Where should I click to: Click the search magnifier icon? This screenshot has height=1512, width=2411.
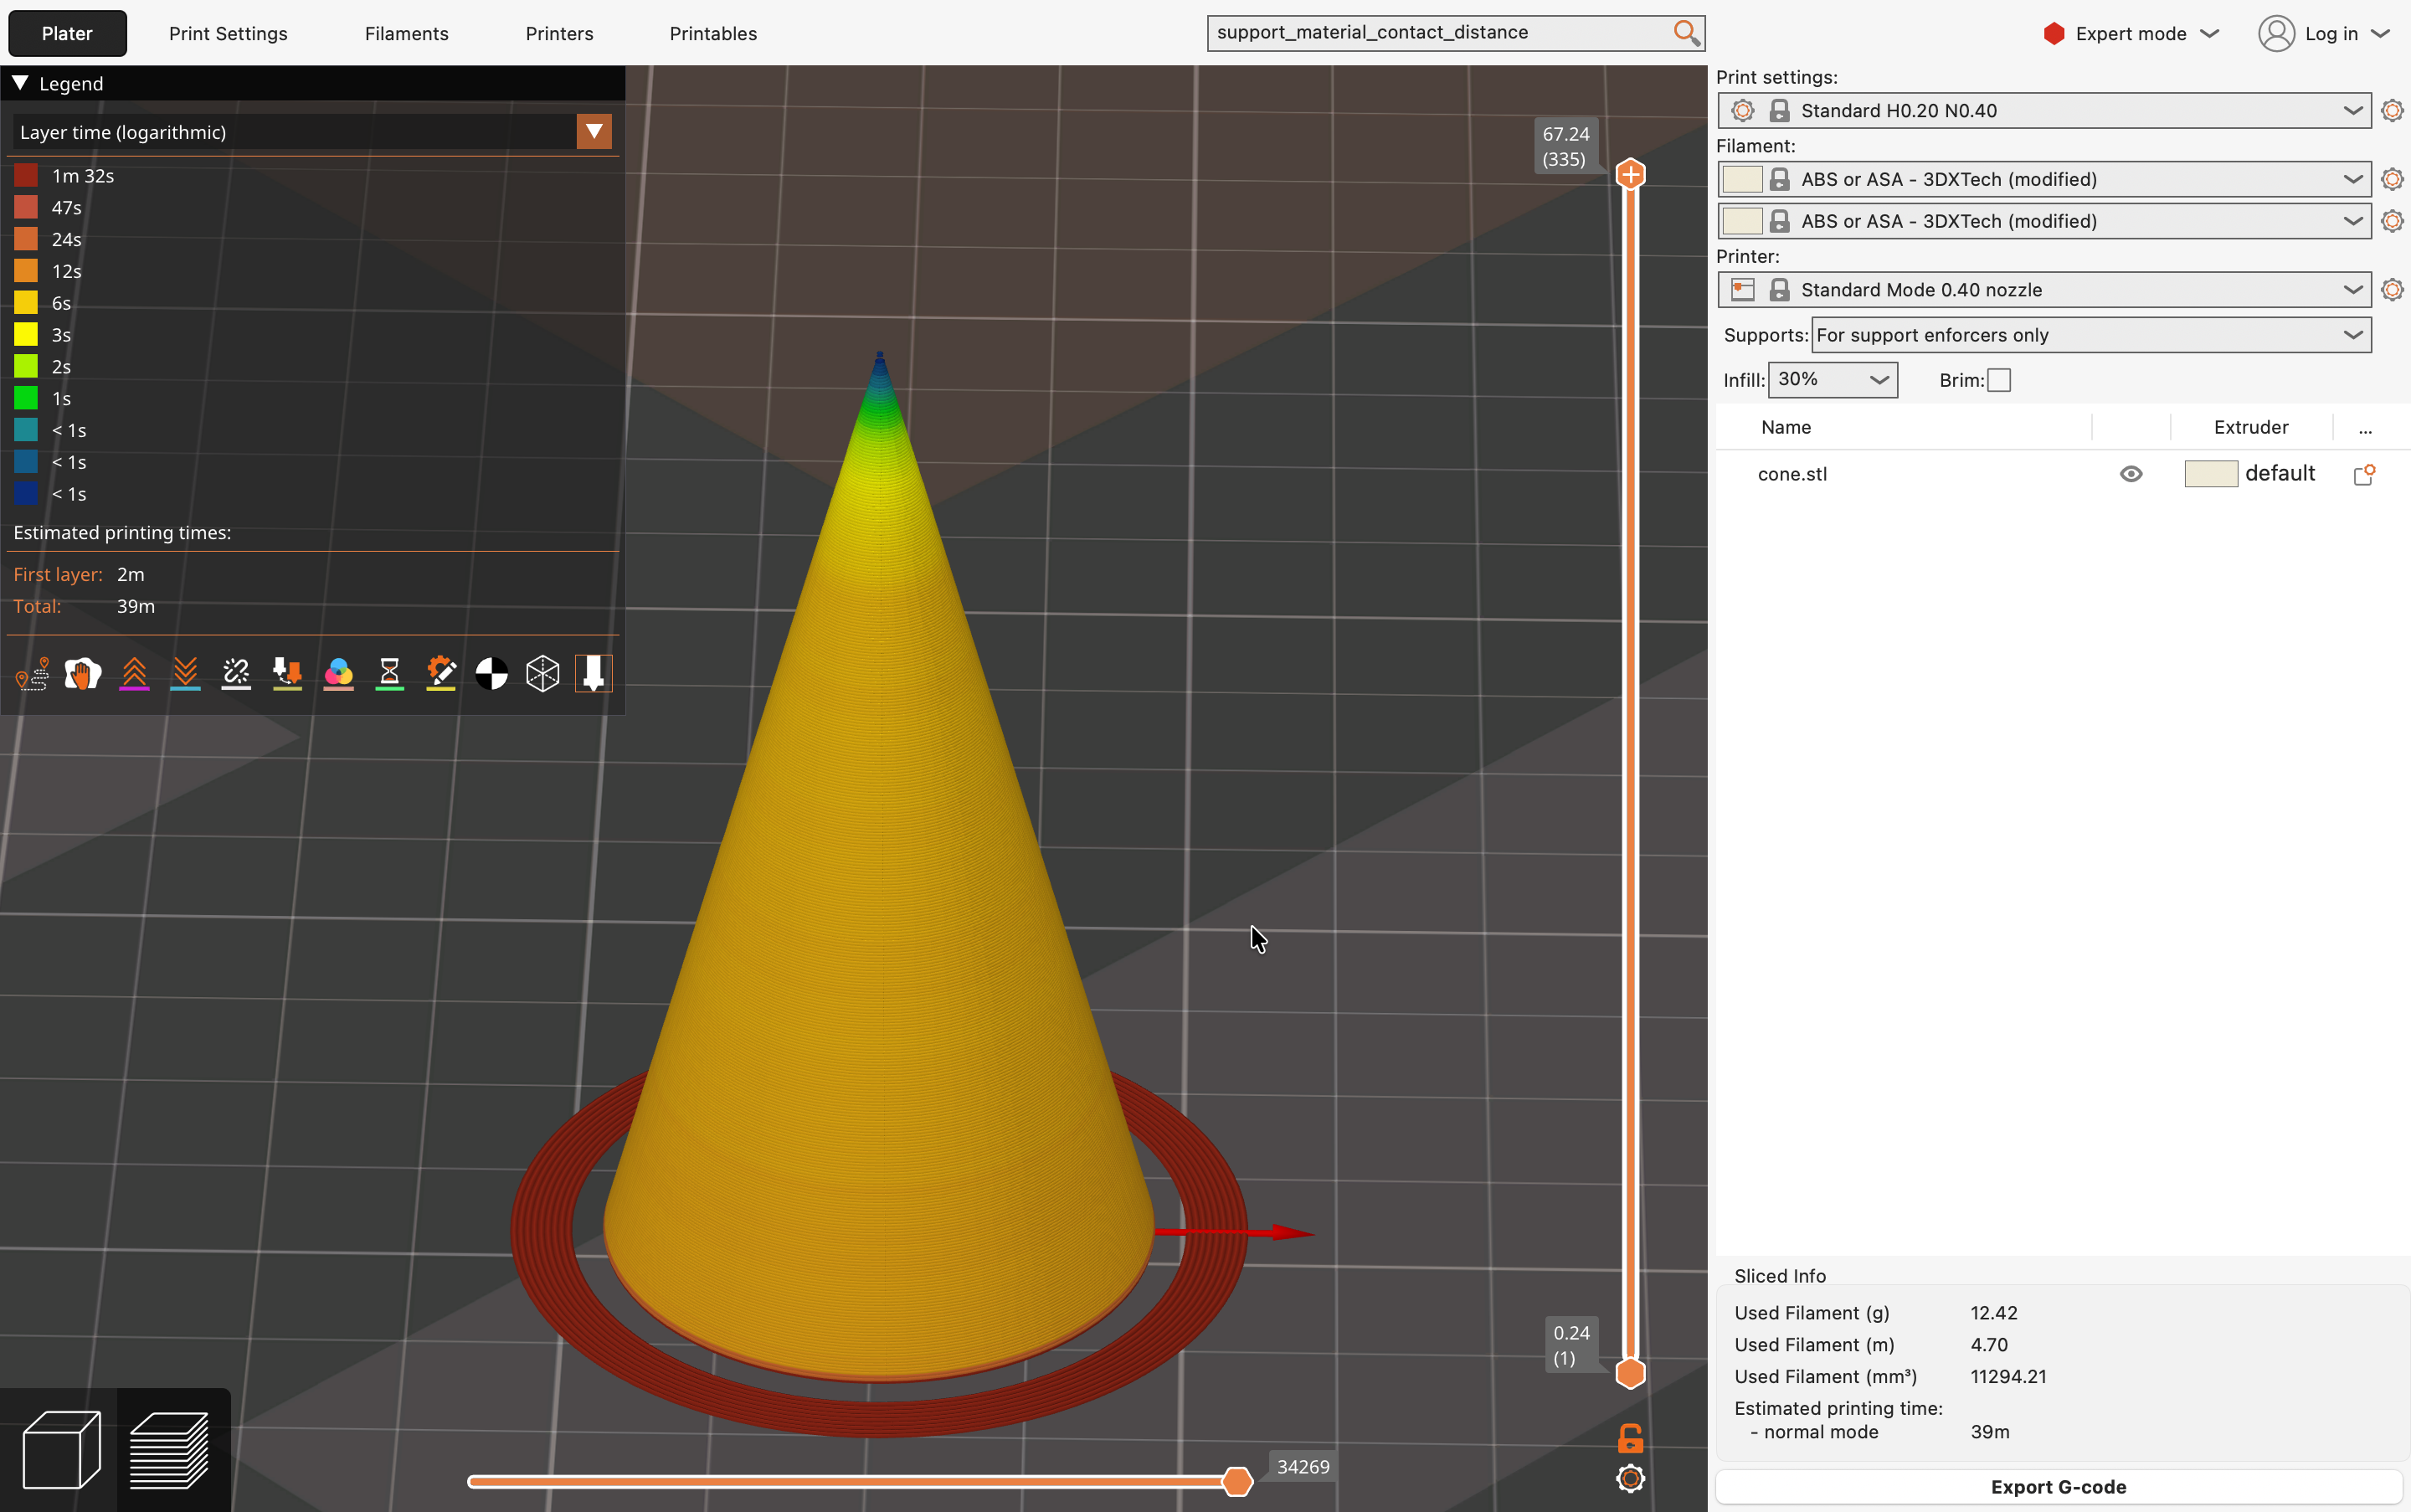pos(1686,33)
